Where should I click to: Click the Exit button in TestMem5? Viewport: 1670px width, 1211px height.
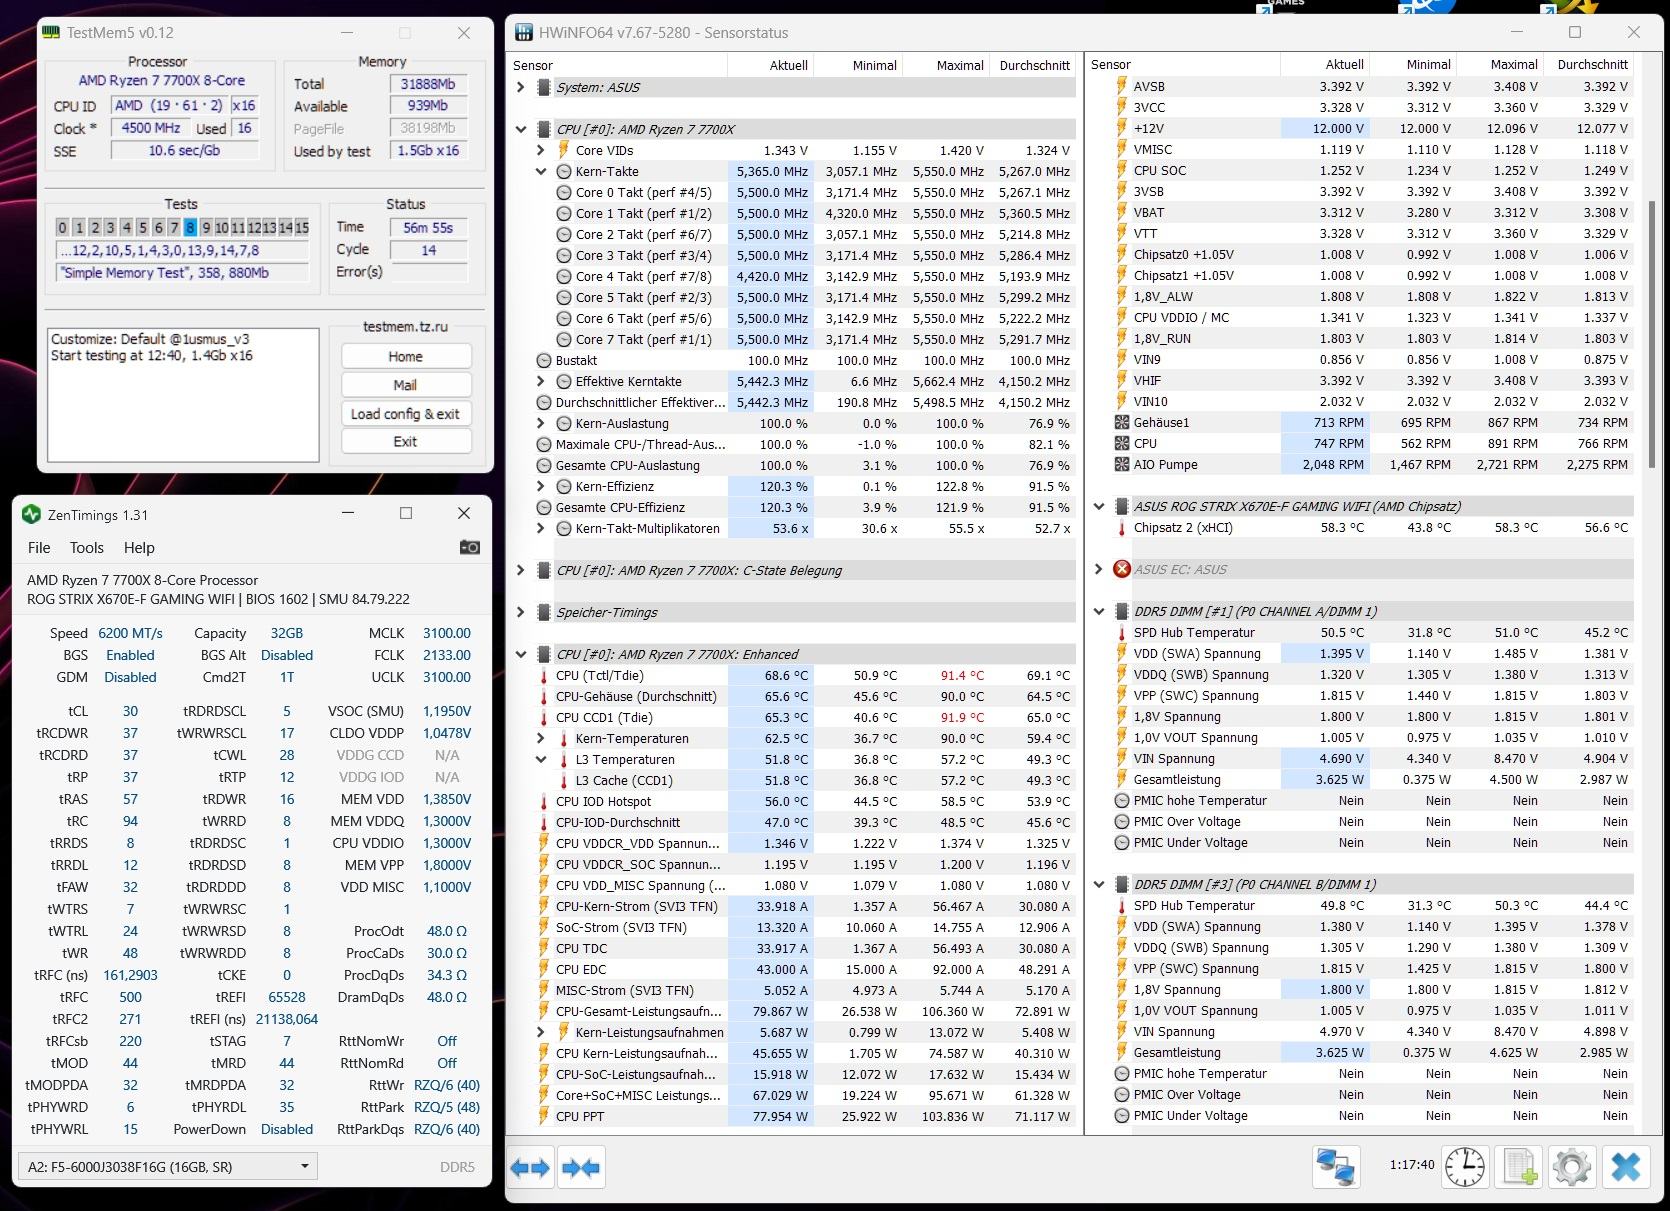(x=405, y=441)
